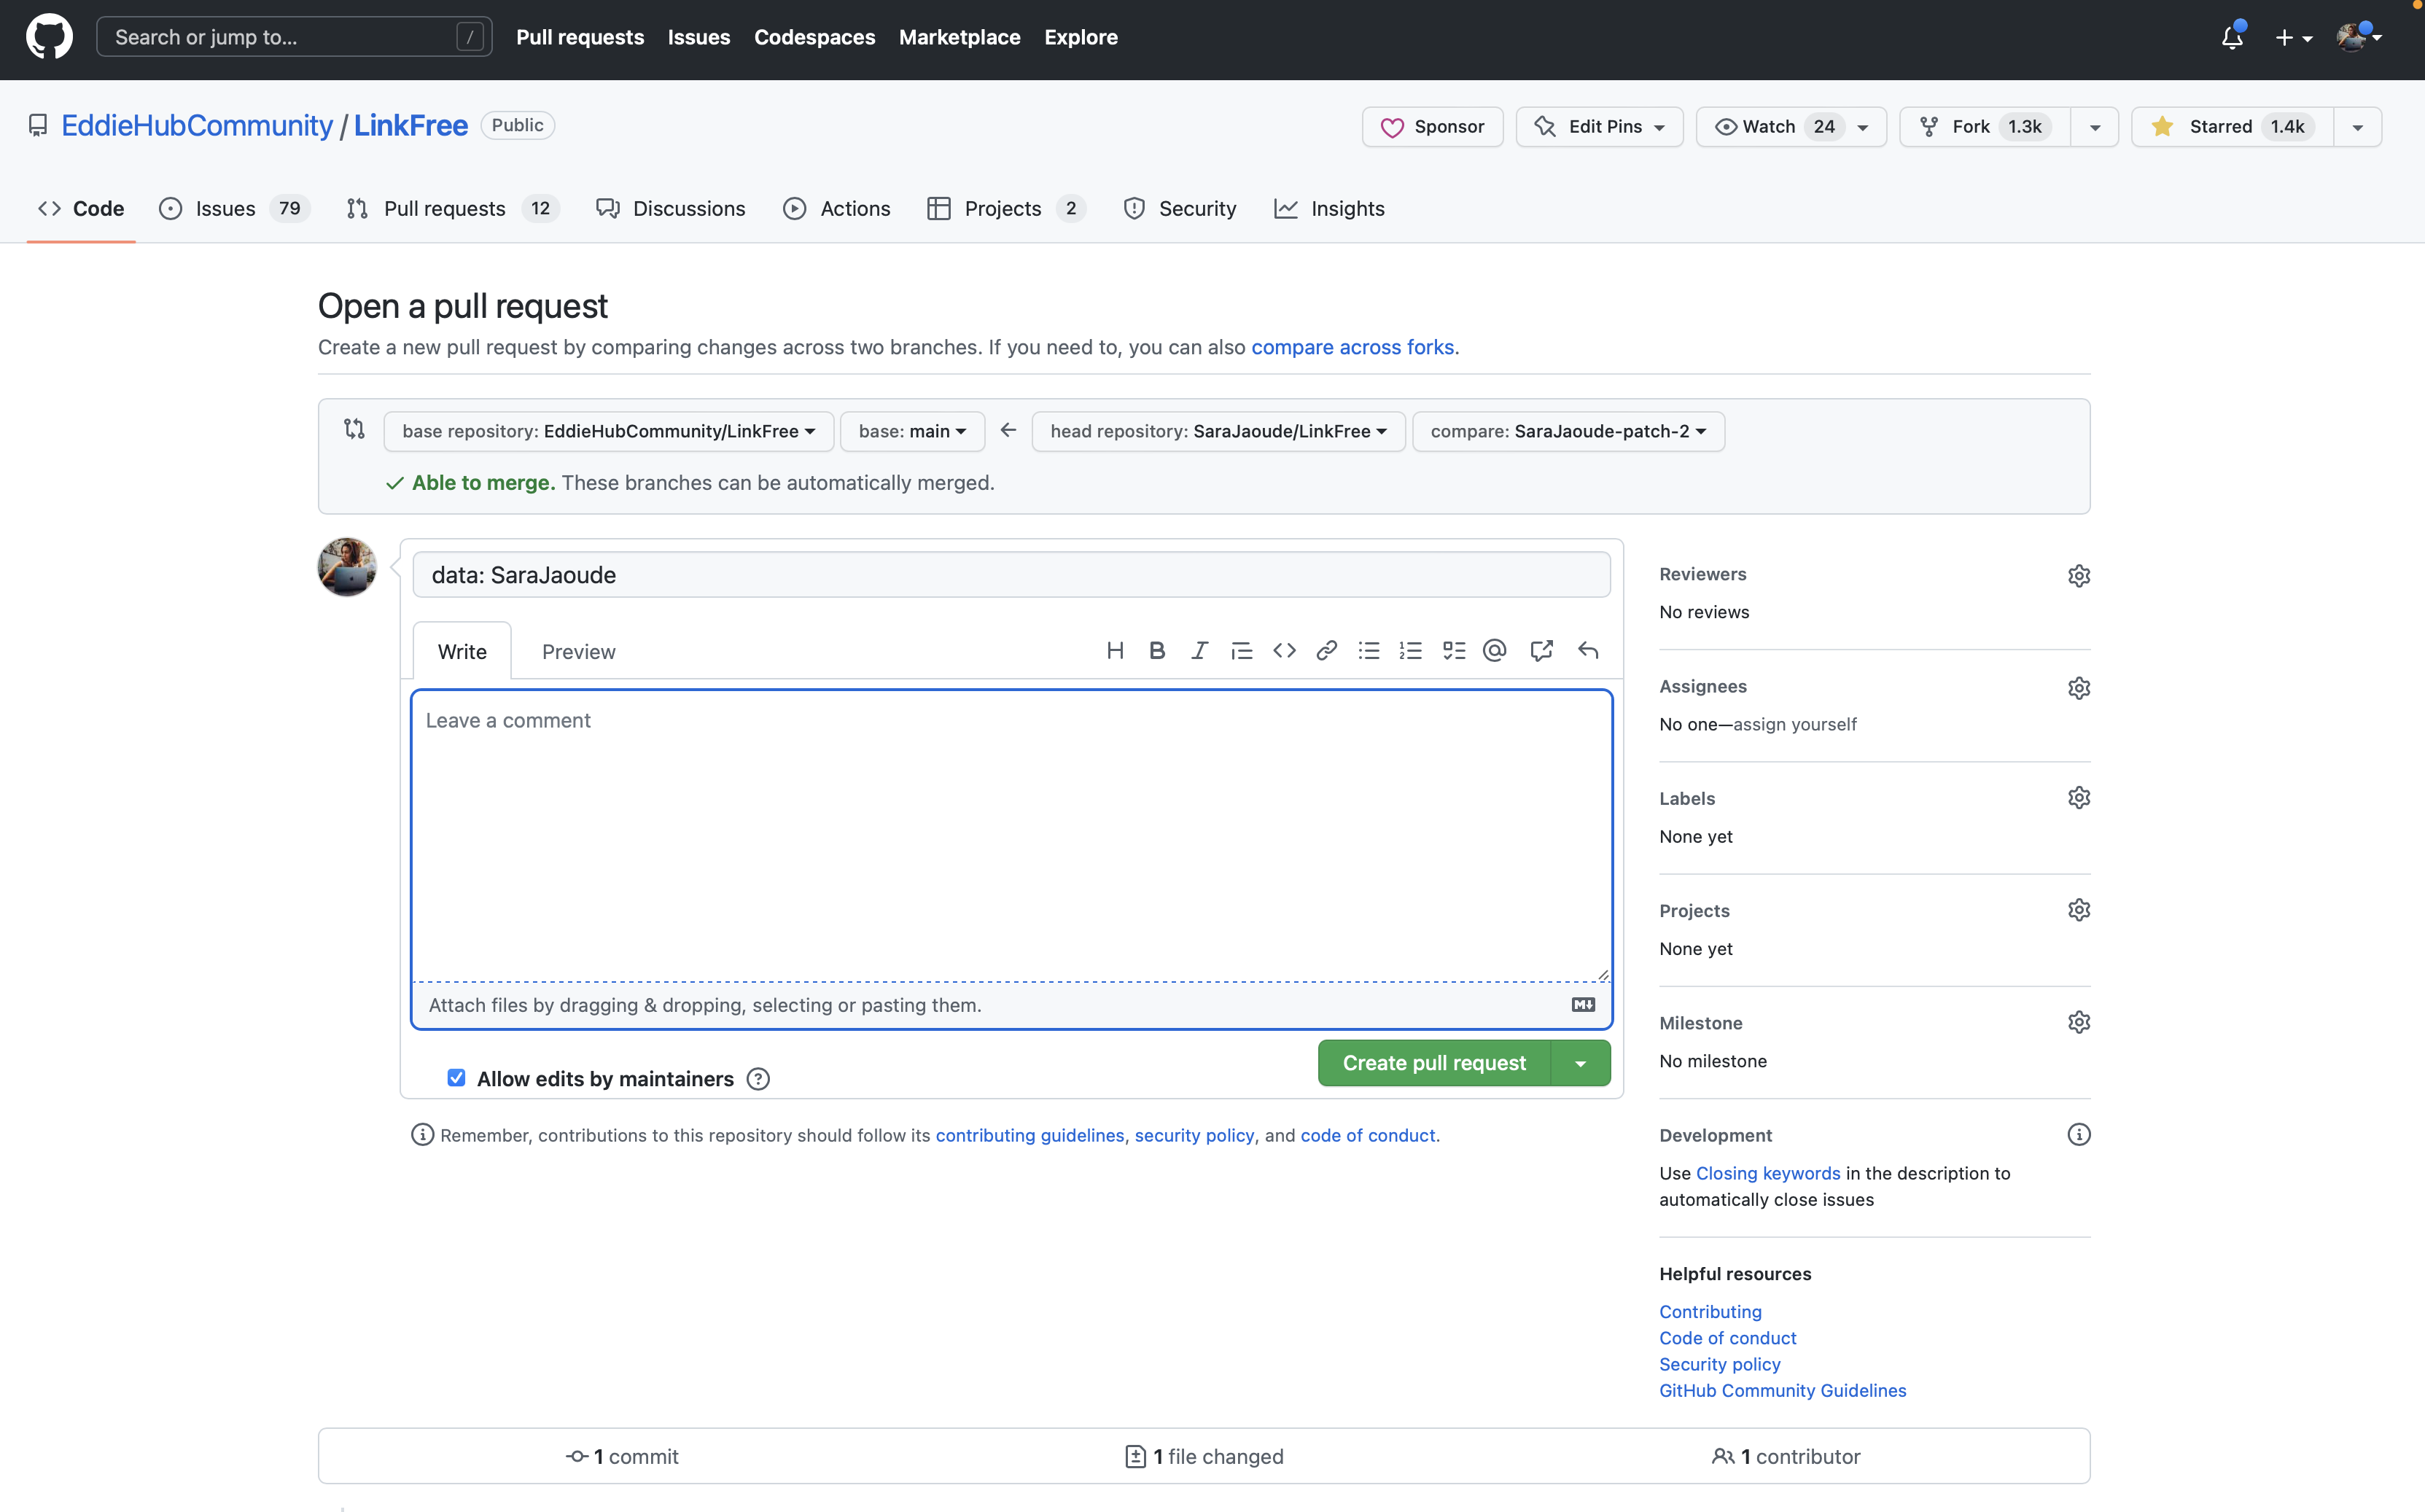Select the Write tab
The image size is (2425, 1512).
pyautogui.click(x=462, y=652)
